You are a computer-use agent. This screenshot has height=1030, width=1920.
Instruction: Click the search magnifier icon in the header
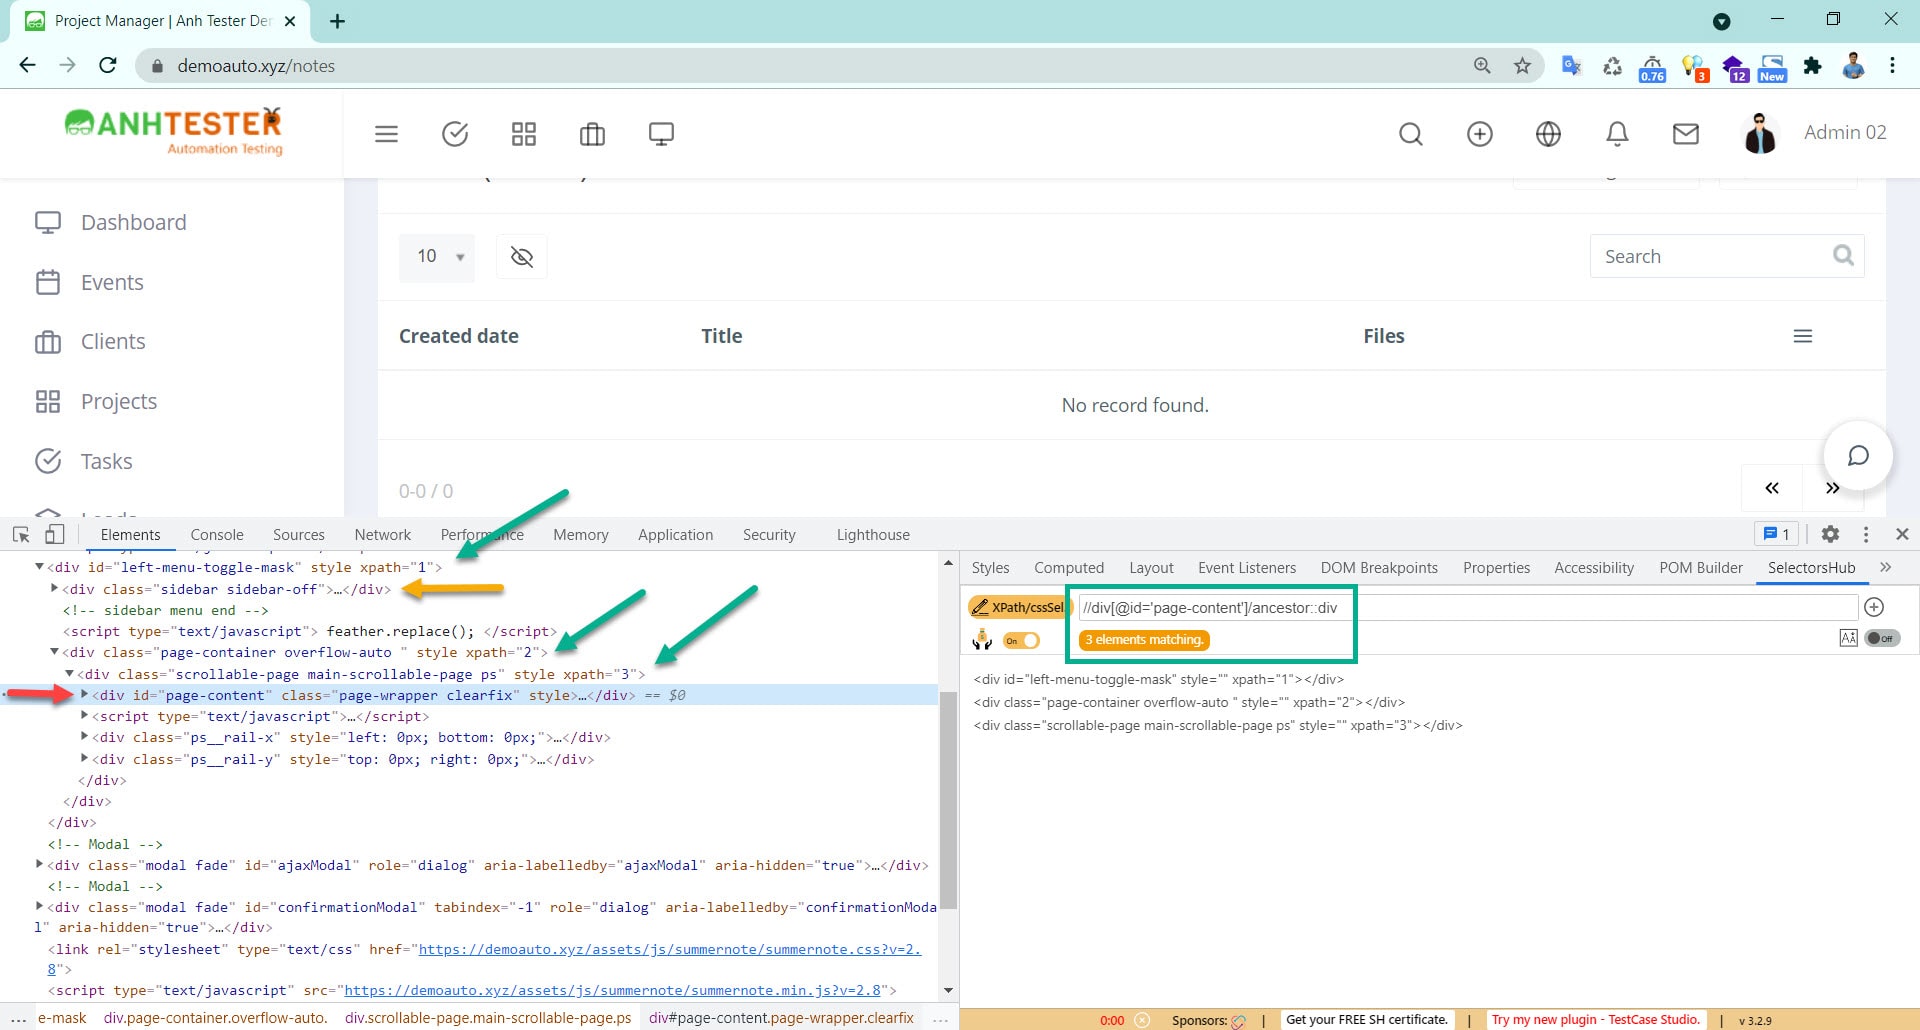click(x=1411, y=134)
